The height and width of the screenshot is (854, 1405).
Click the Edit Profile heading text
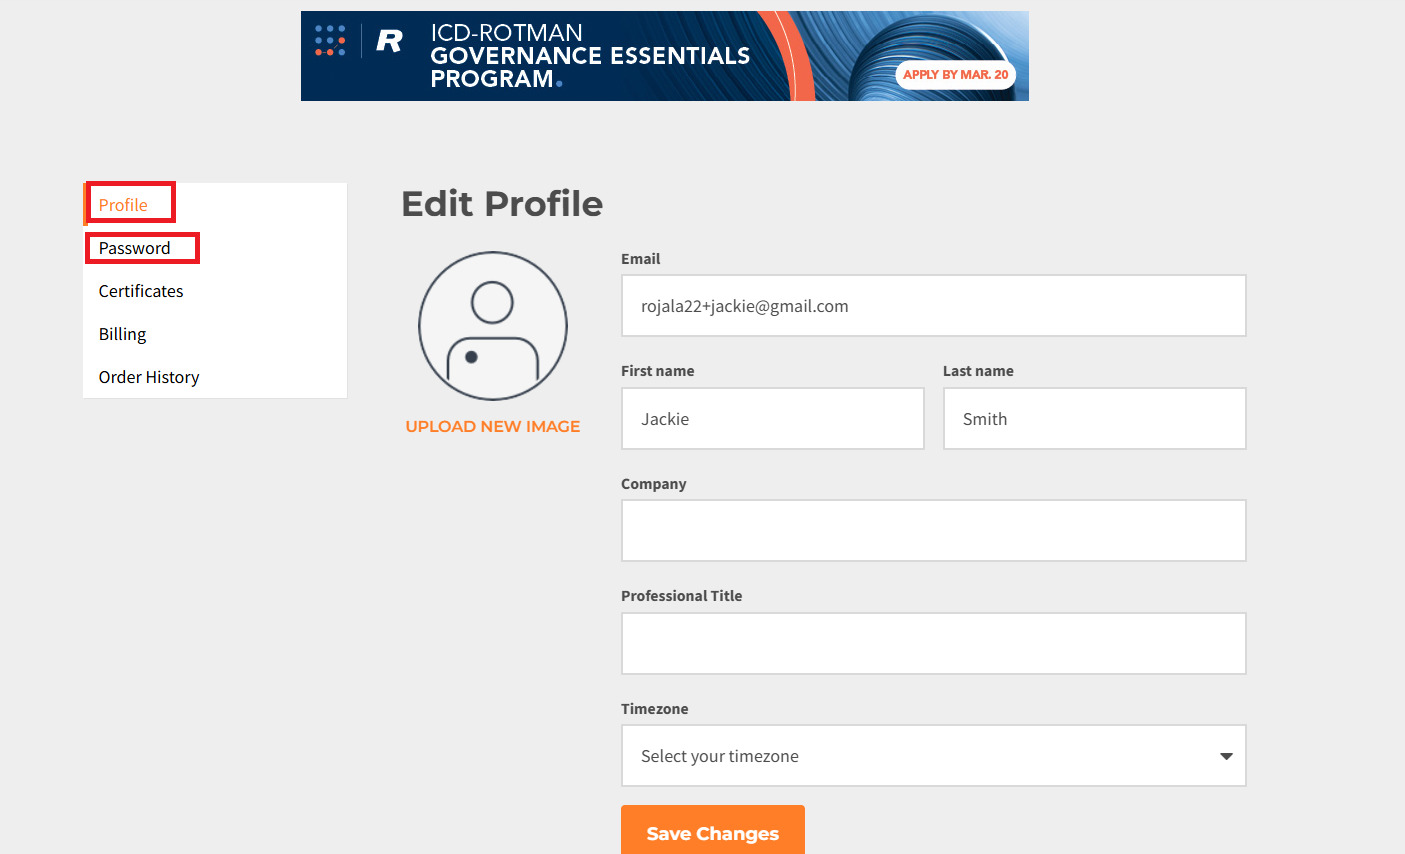point(502,204)
